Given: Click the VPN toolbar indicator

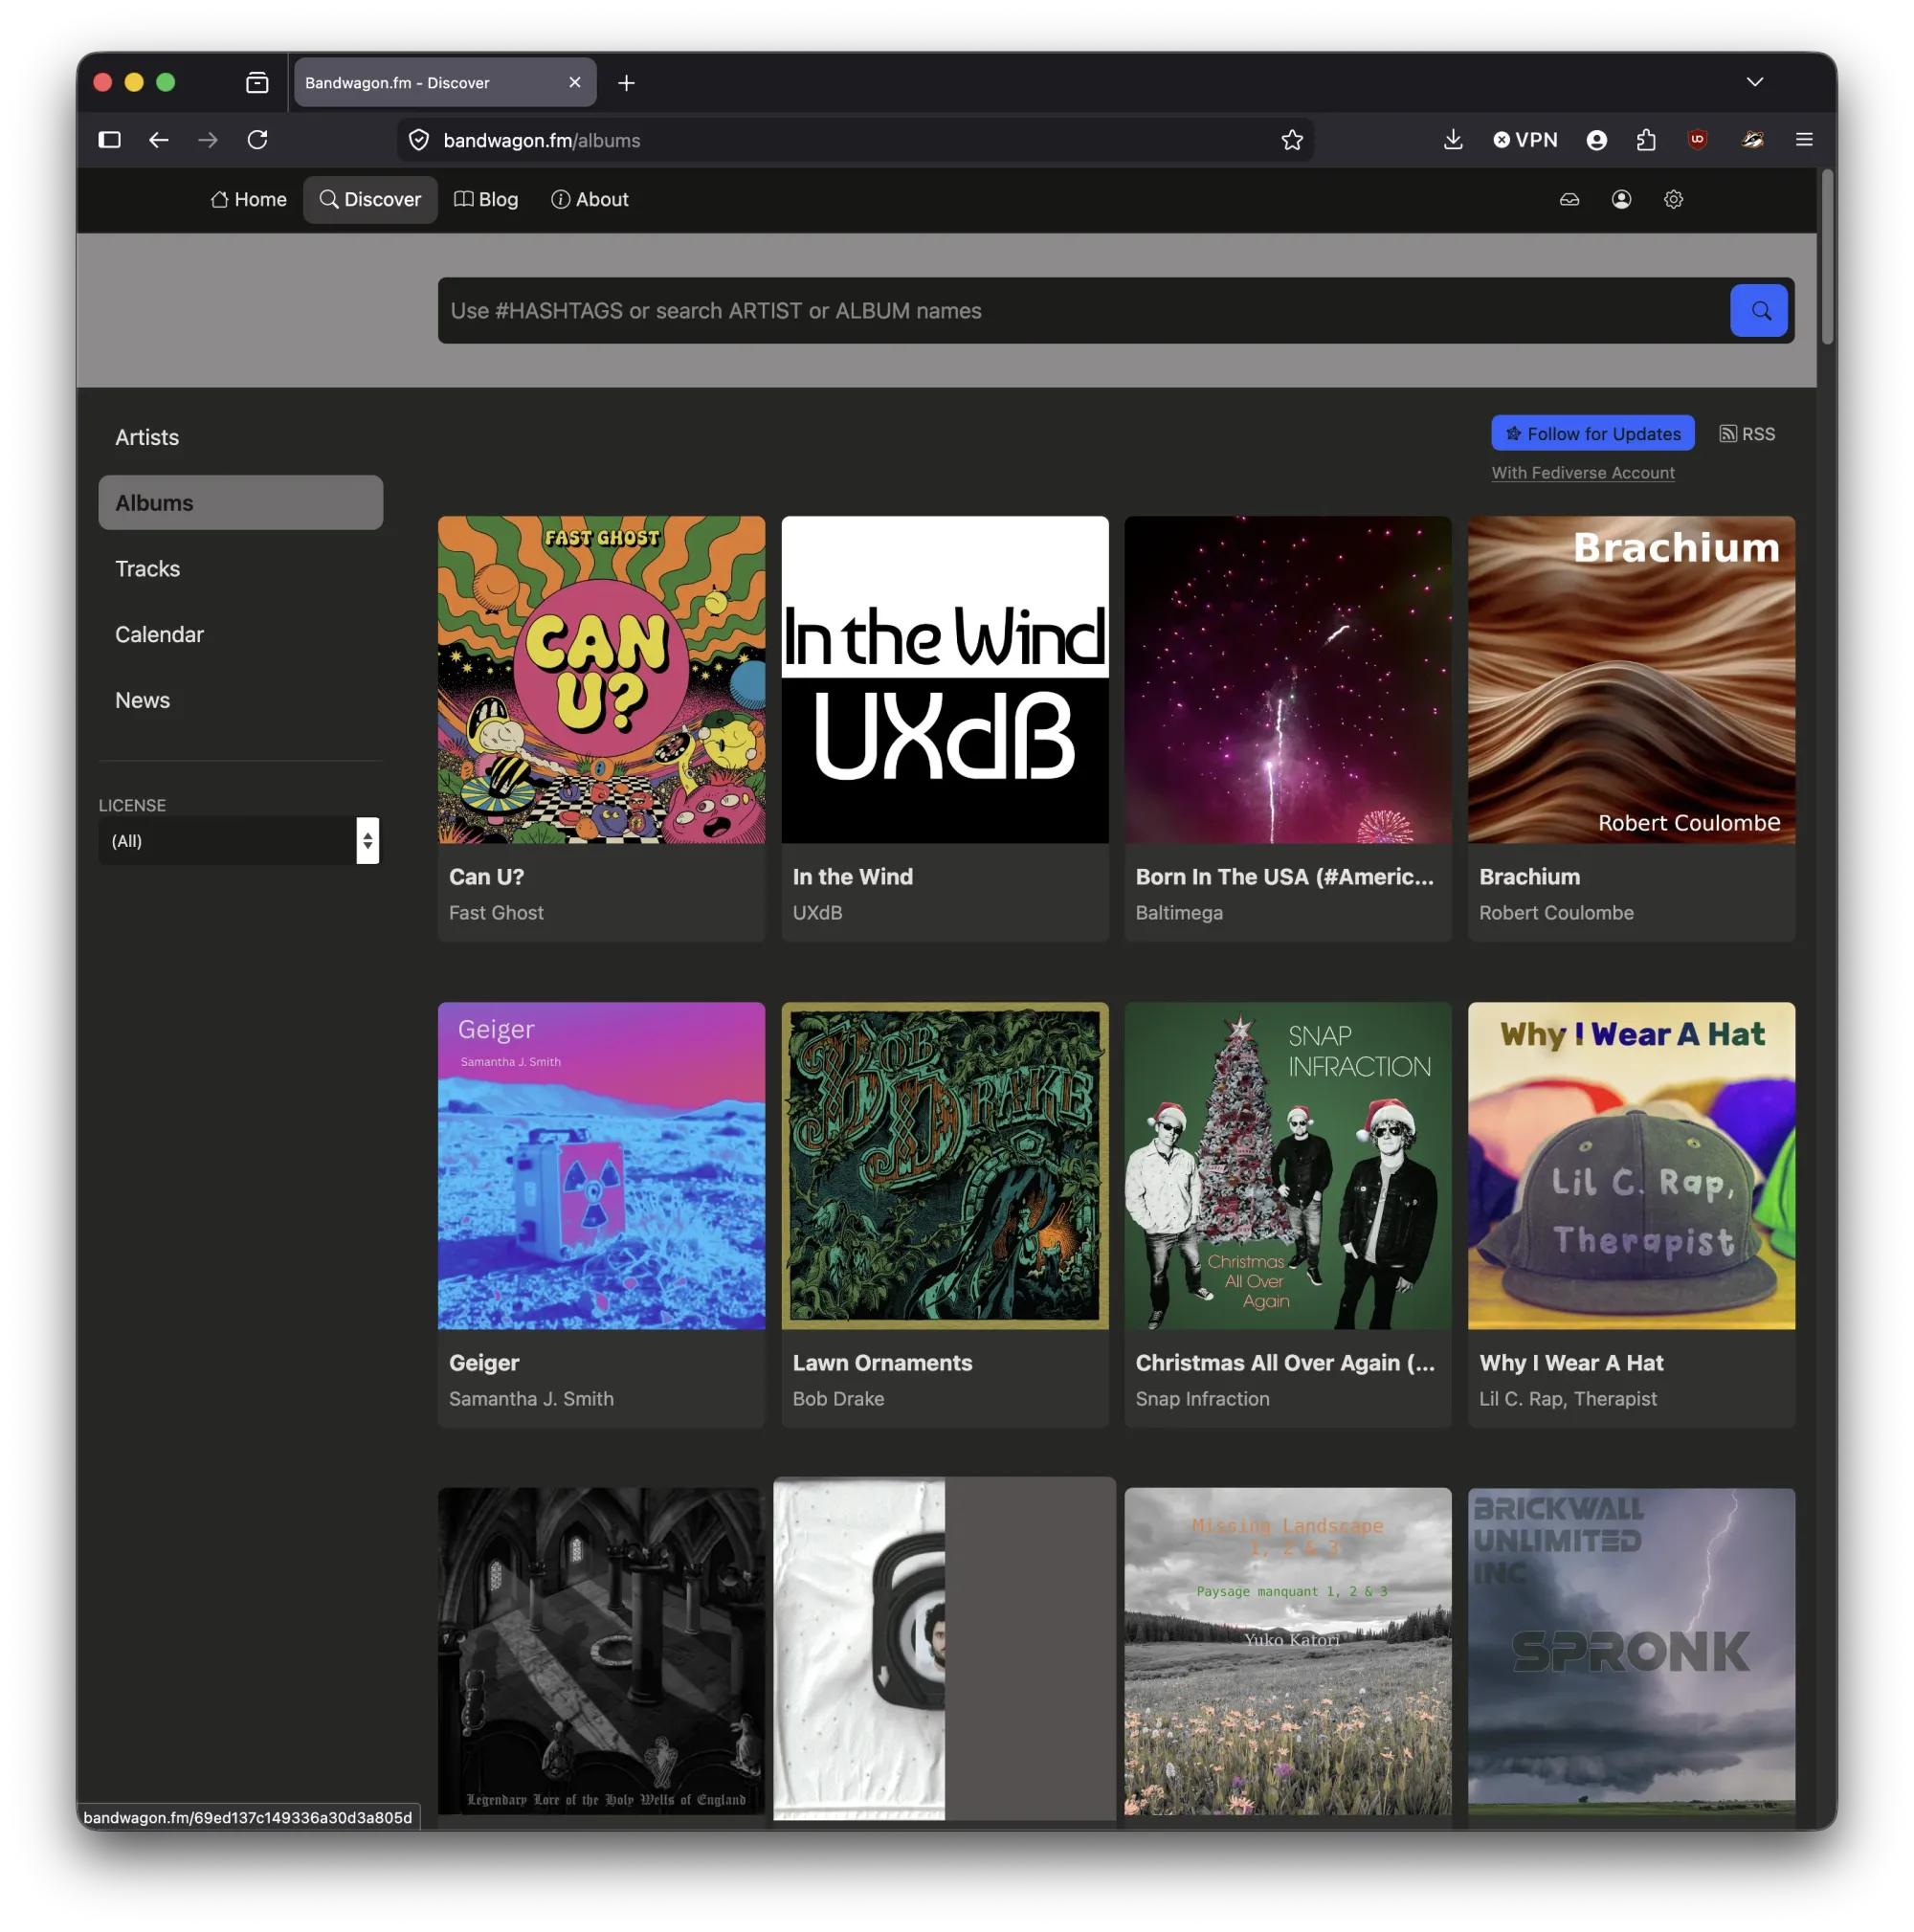Looking at the screenshot, I should (1525, 140).
